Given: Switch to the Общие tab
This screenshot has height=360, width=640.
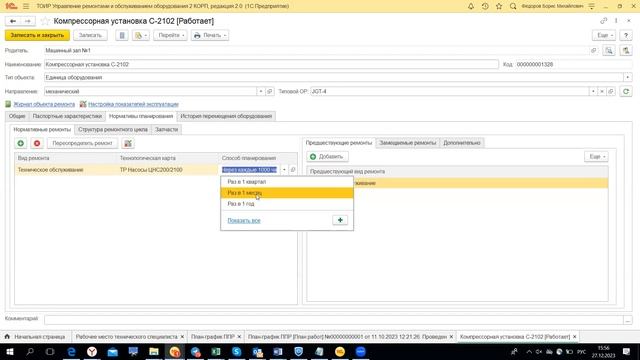Looking at the screenshot, I should coord(17,116).
